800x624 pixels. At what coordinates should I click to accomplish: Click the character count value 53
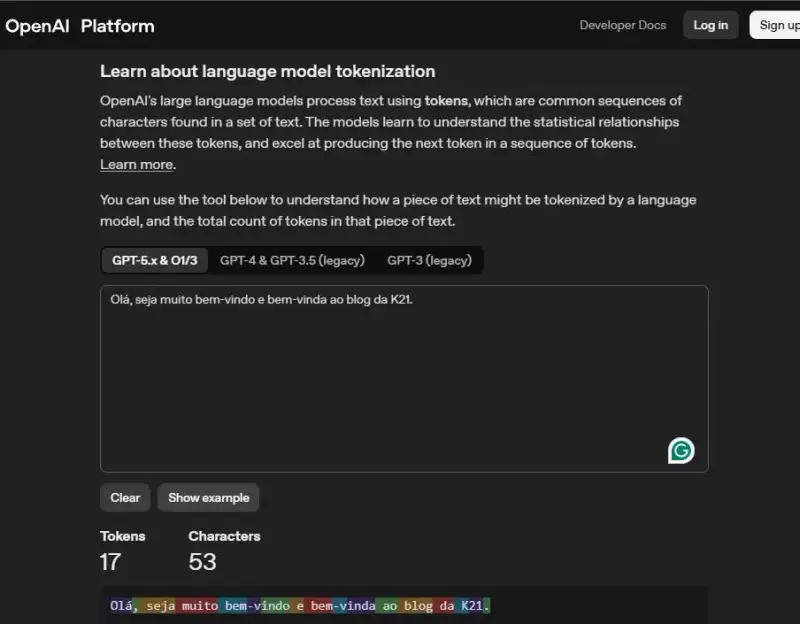click(203, 562)
